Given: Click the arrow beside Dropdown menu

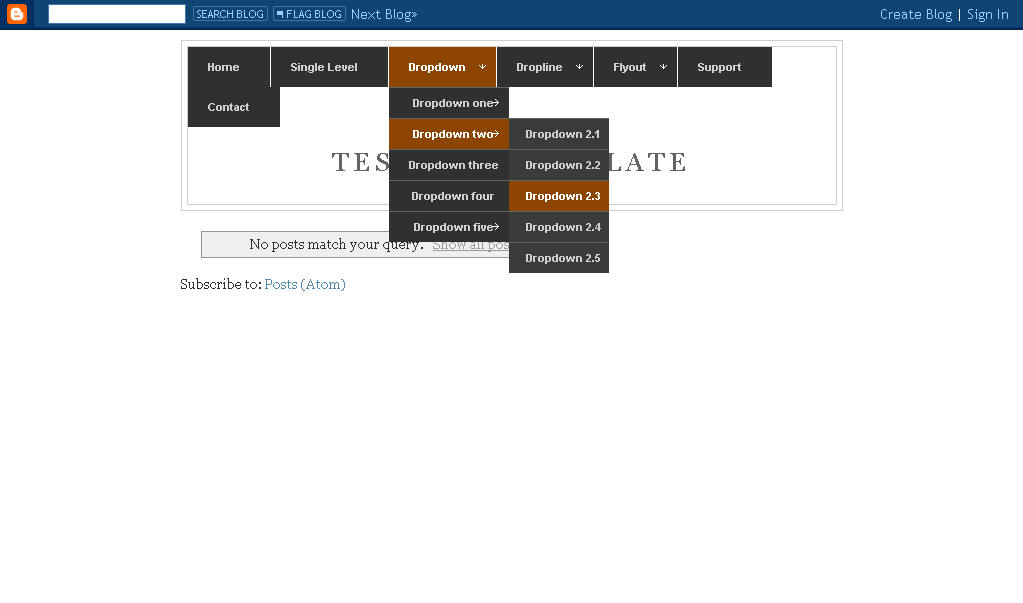Looking at the screenshot, I should pyautogui.click(x=482, y=67).
